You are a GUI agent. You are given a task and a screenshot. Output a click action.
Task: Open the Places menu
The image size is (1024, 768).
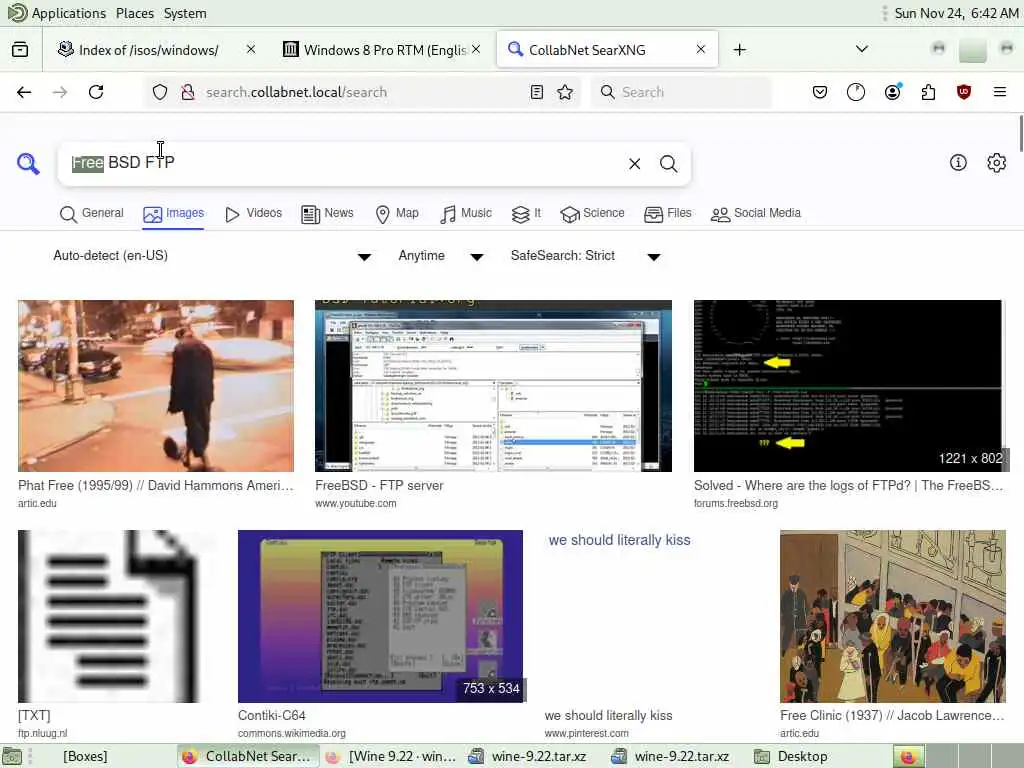click(135, 13)
